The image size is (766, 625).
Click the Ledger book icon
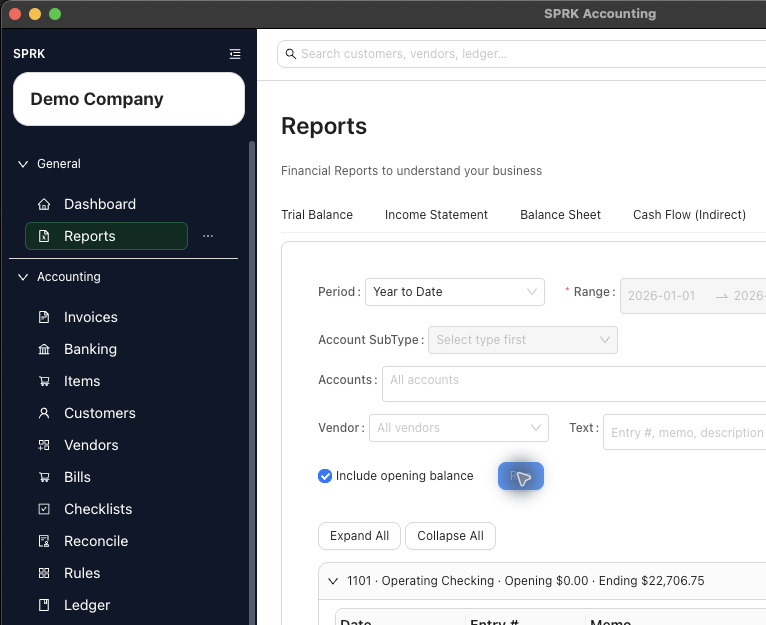tap(44, 605)
